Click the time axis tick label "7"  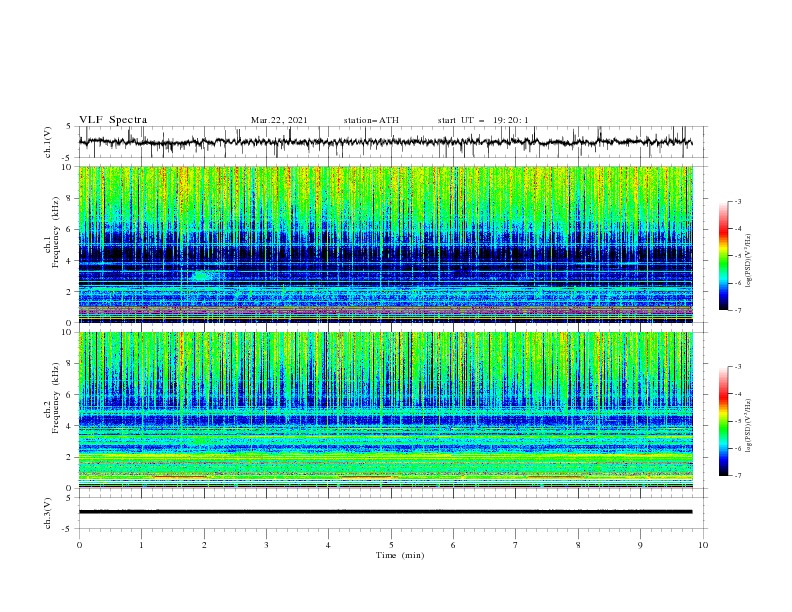click(x=516, y=545)
